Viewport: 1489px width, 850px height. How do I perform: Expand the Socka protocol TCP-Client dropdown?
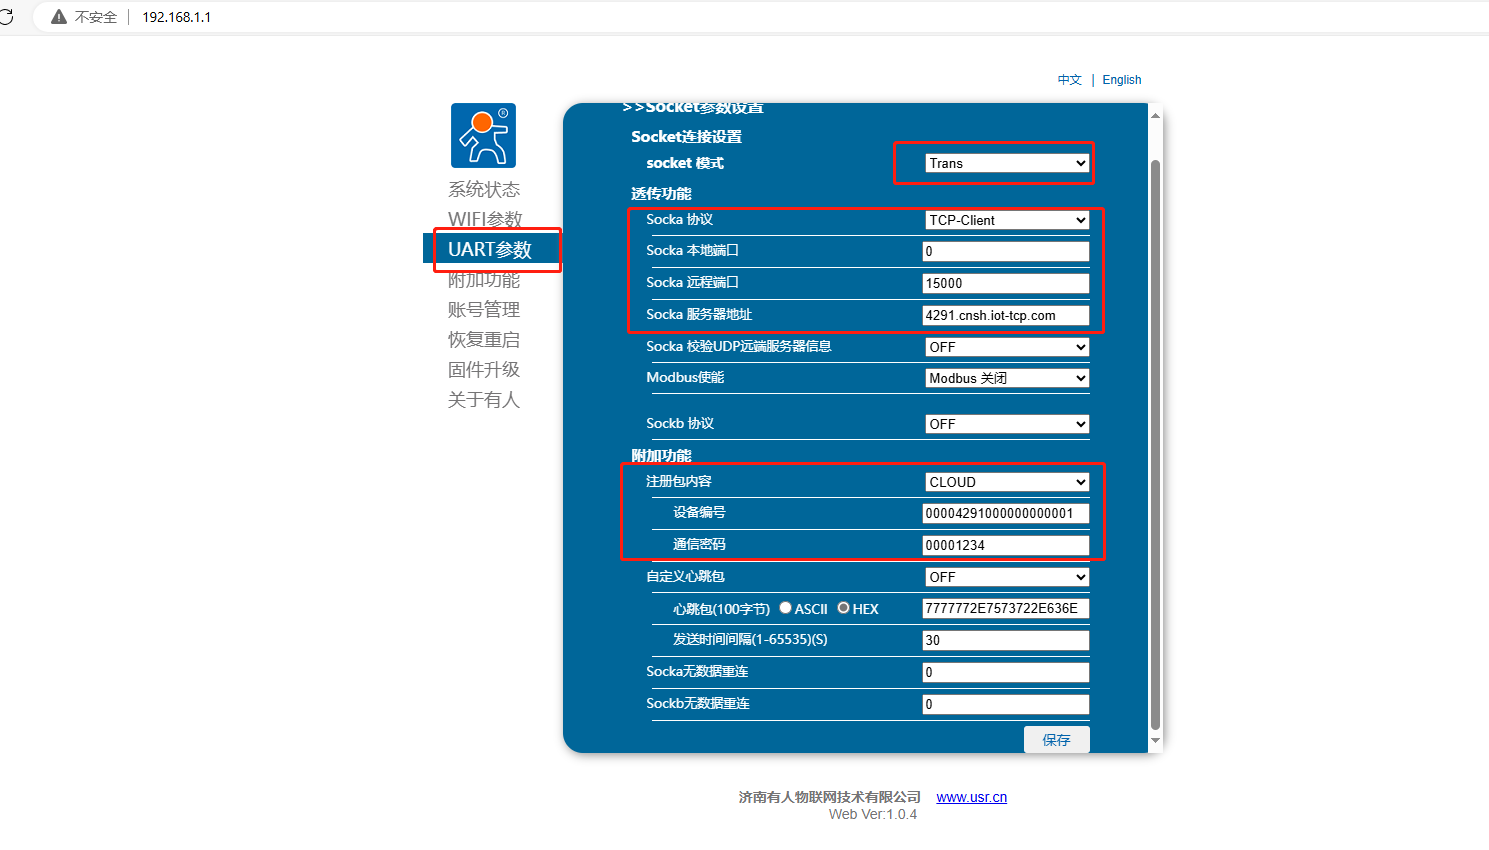pyautogui.click(x=1006, y=220)
